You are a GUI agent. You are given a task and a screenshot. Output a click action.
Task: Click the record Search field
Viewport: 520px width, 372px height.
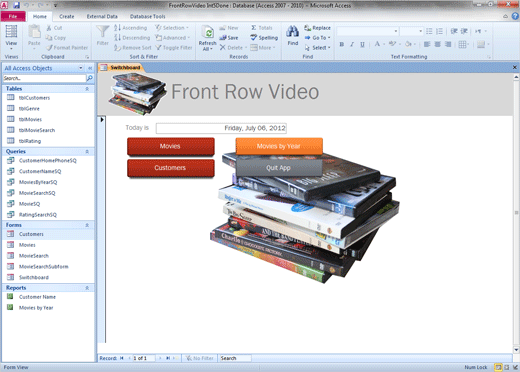(235, 358)
